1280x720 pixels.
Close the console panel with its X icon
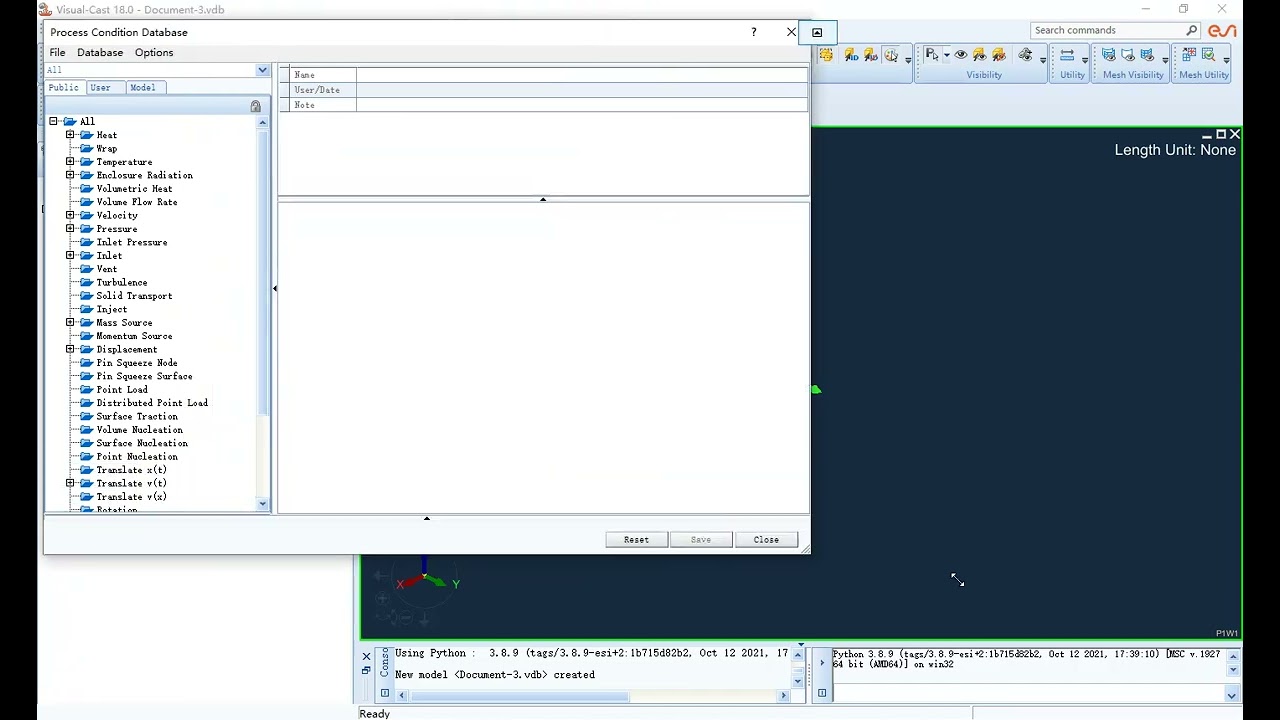tap(366, 657)
